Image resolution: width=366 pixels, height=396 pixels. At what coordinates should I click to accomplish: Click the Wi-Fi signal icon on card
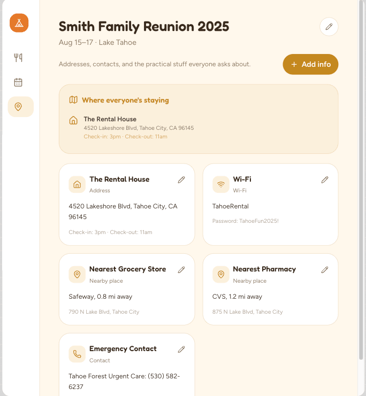[x=221, y=184]
